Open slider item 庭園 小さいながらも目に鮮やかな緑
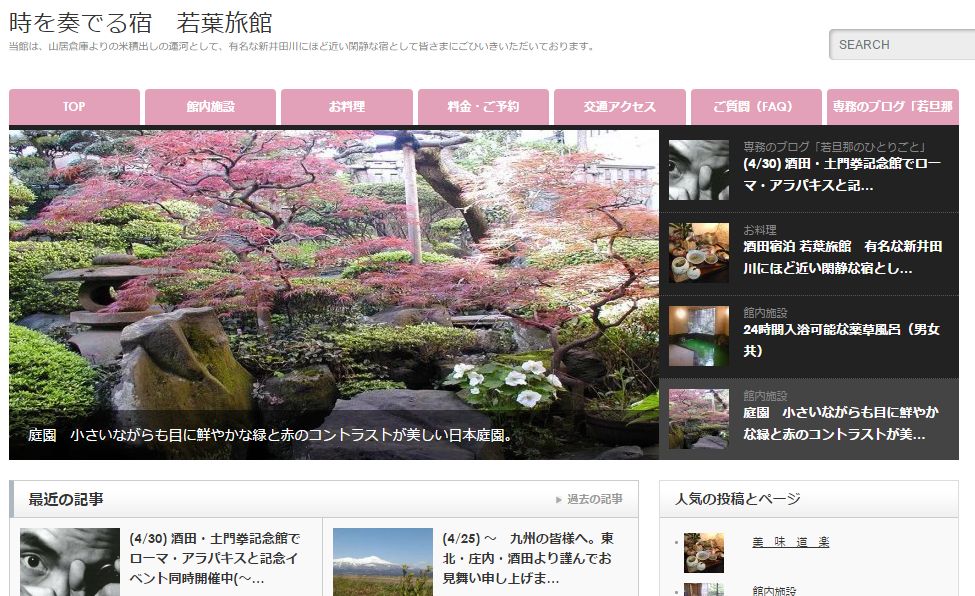Viewport: 975px width, 596px height. (841, 423)
